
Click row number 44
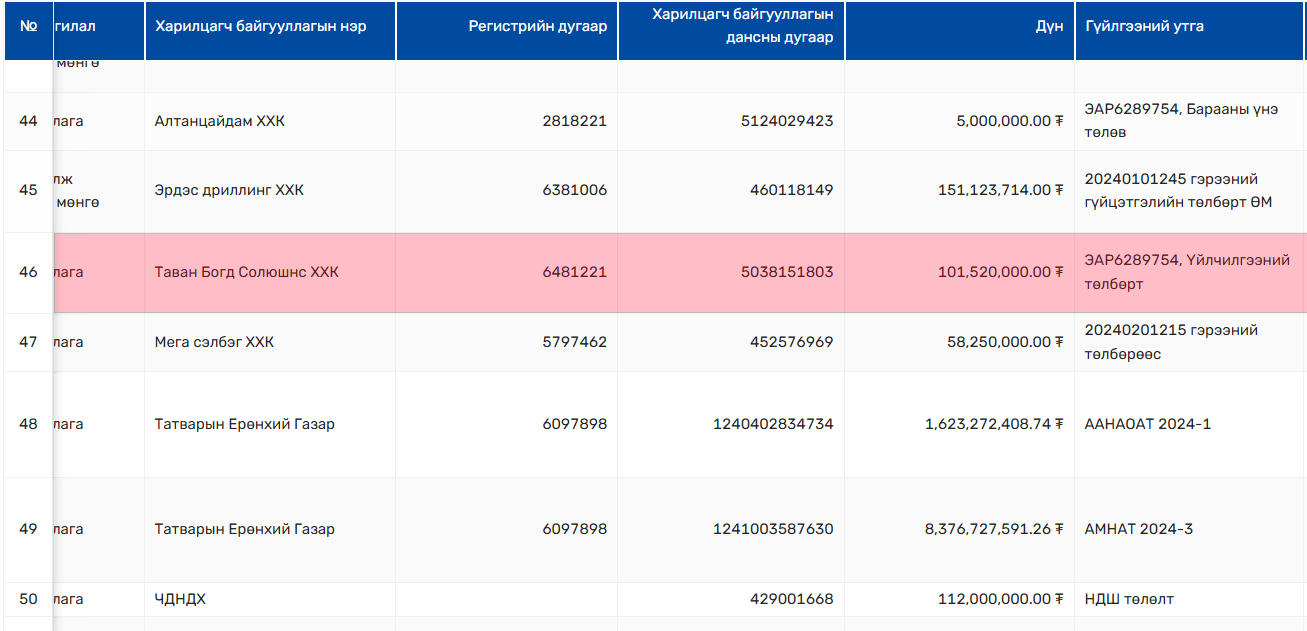(x=28, y=121)
